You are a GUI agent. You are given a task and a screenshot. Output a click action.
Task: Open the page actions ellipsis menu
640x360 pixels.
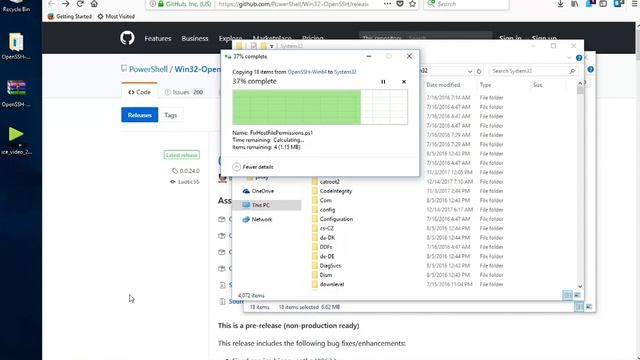(x=387, y=4)
